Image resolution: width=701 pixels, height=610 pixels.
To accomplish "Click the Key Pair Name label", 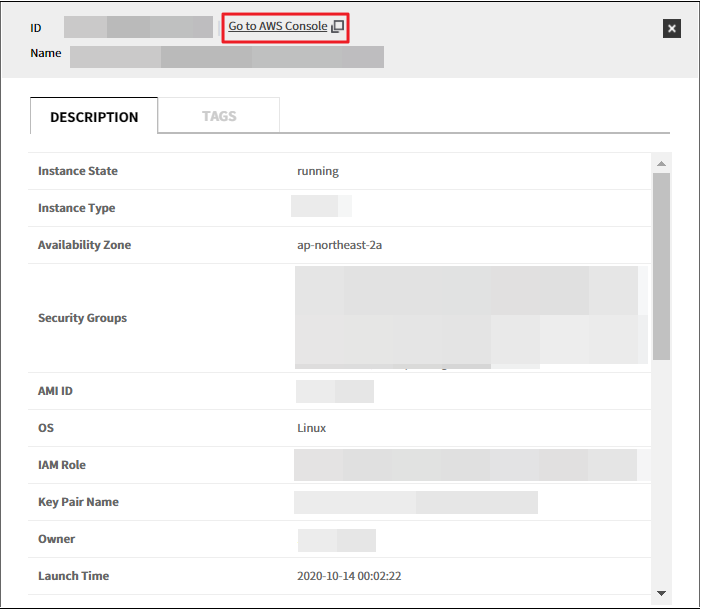I will click(78, 502).
